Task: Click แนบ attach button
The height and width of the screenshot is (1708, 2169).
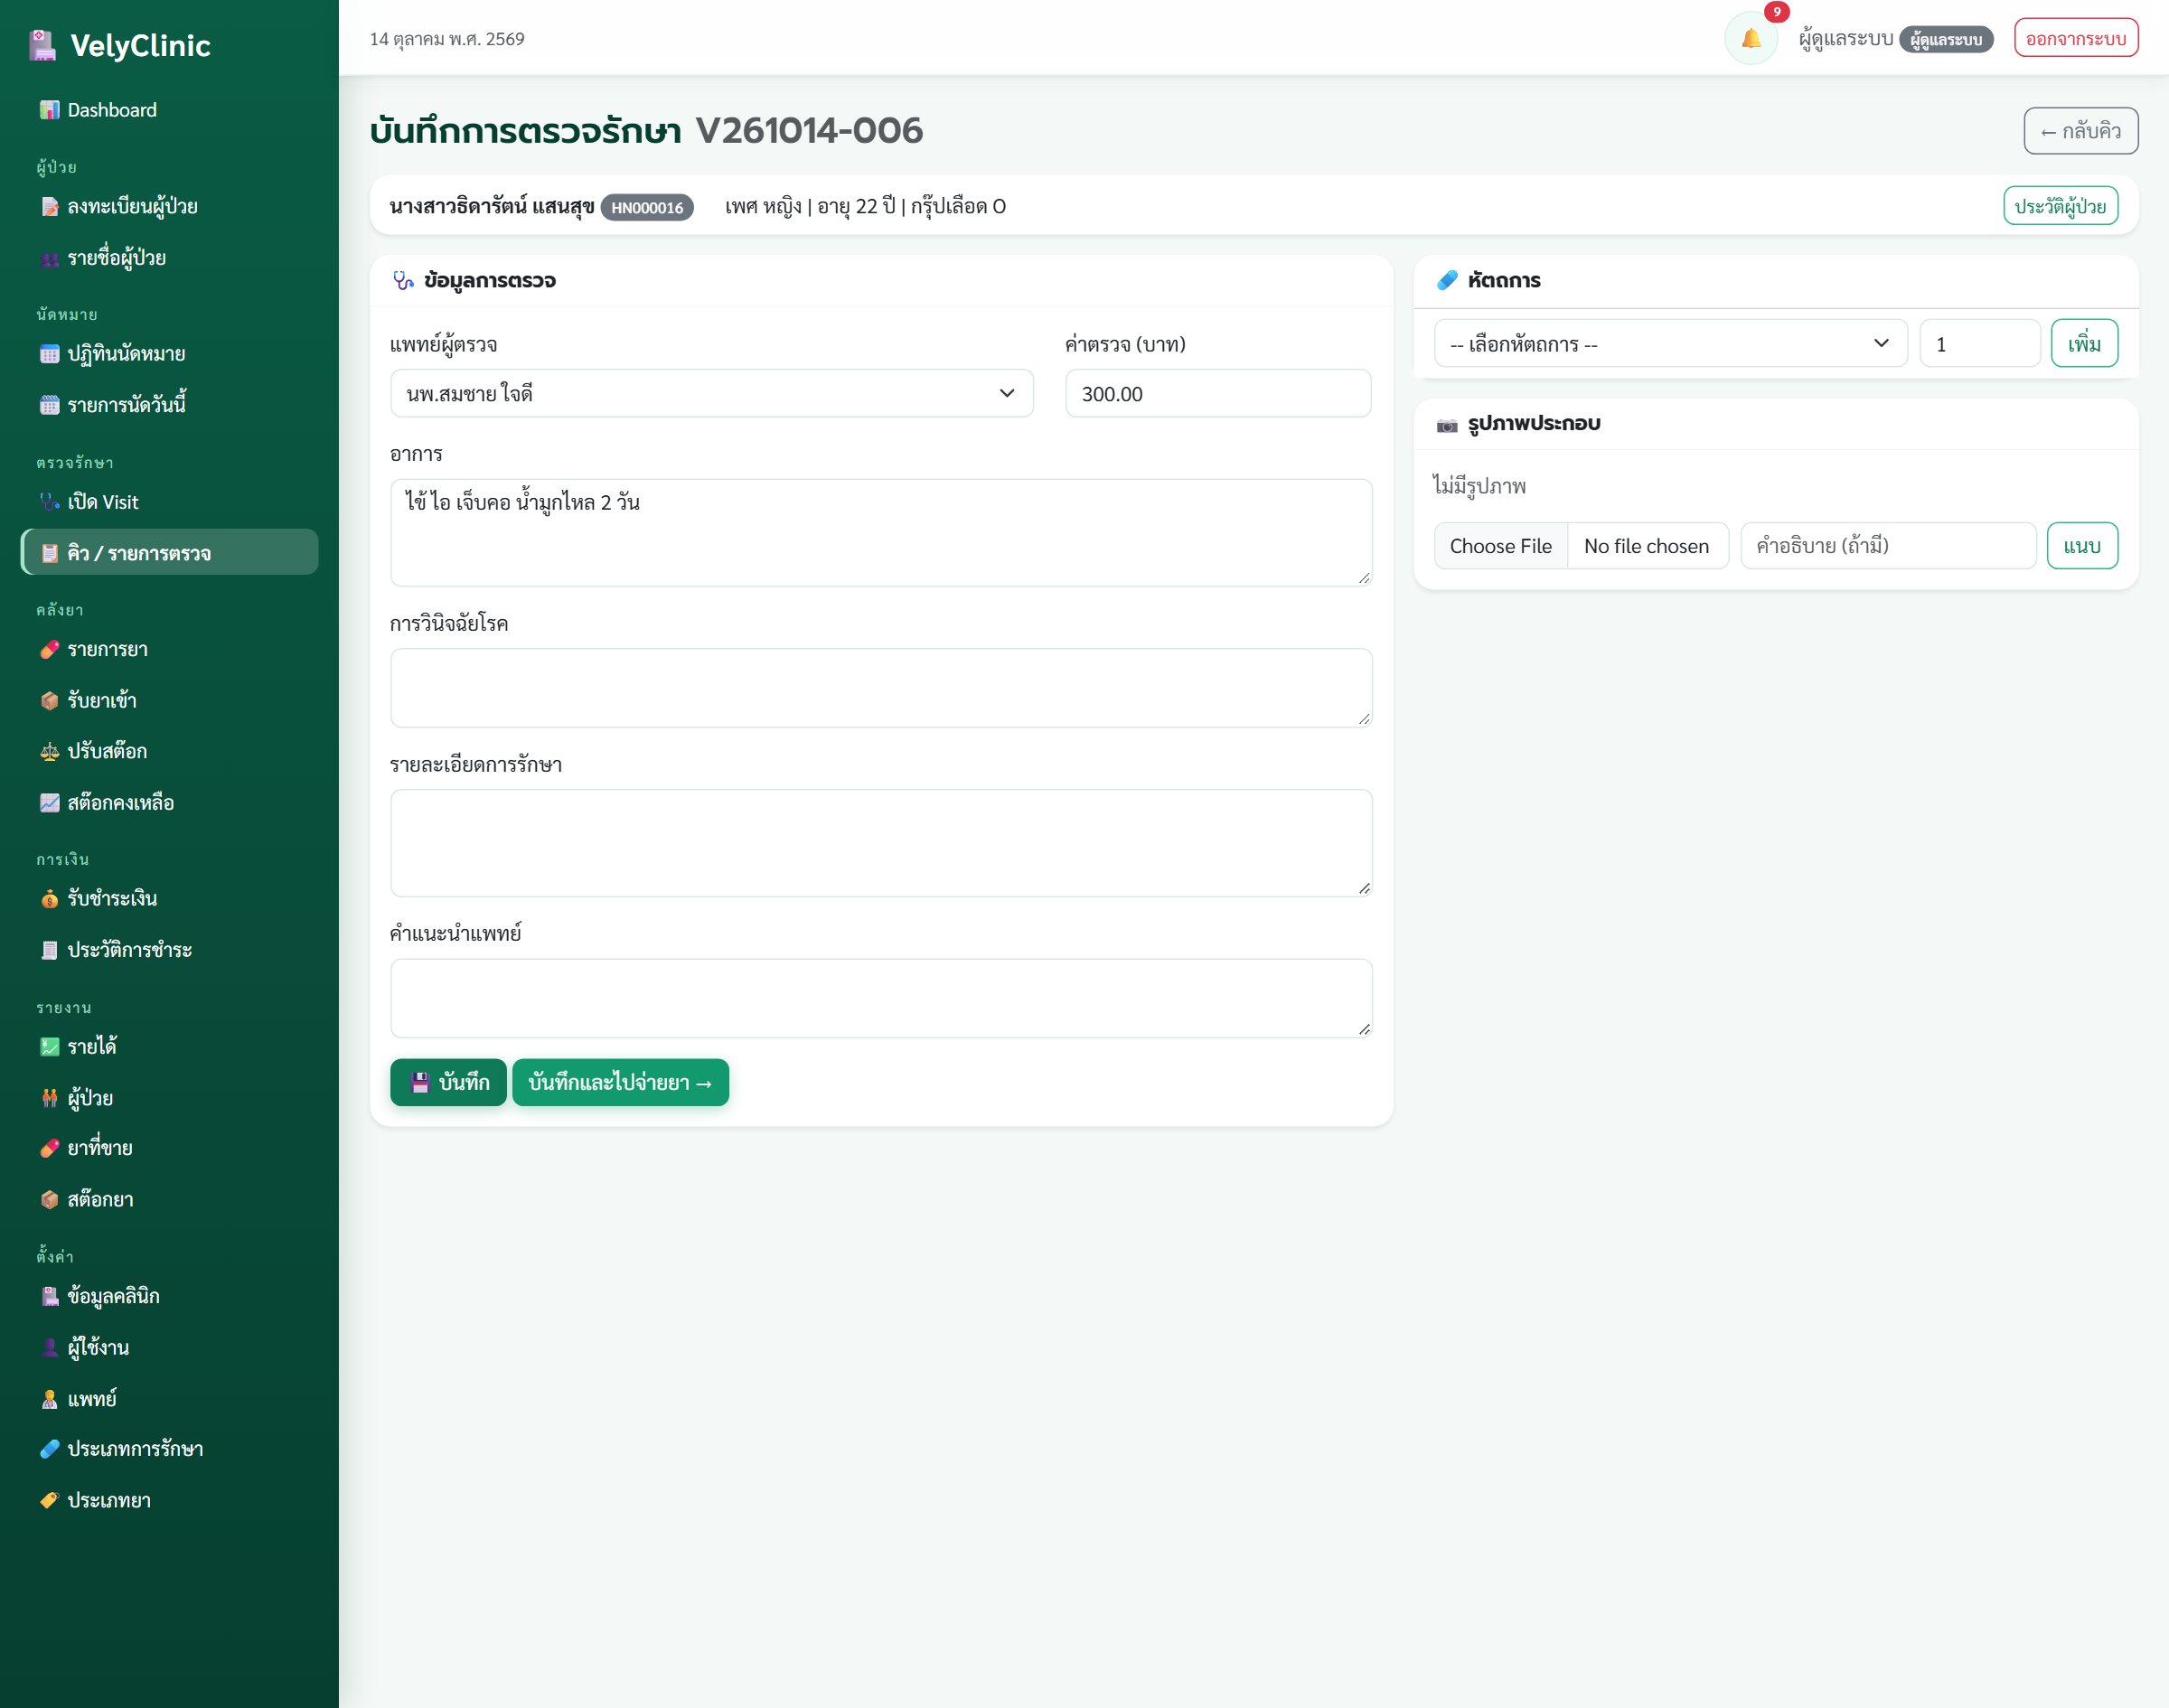Action: [x=2082, y=546]
